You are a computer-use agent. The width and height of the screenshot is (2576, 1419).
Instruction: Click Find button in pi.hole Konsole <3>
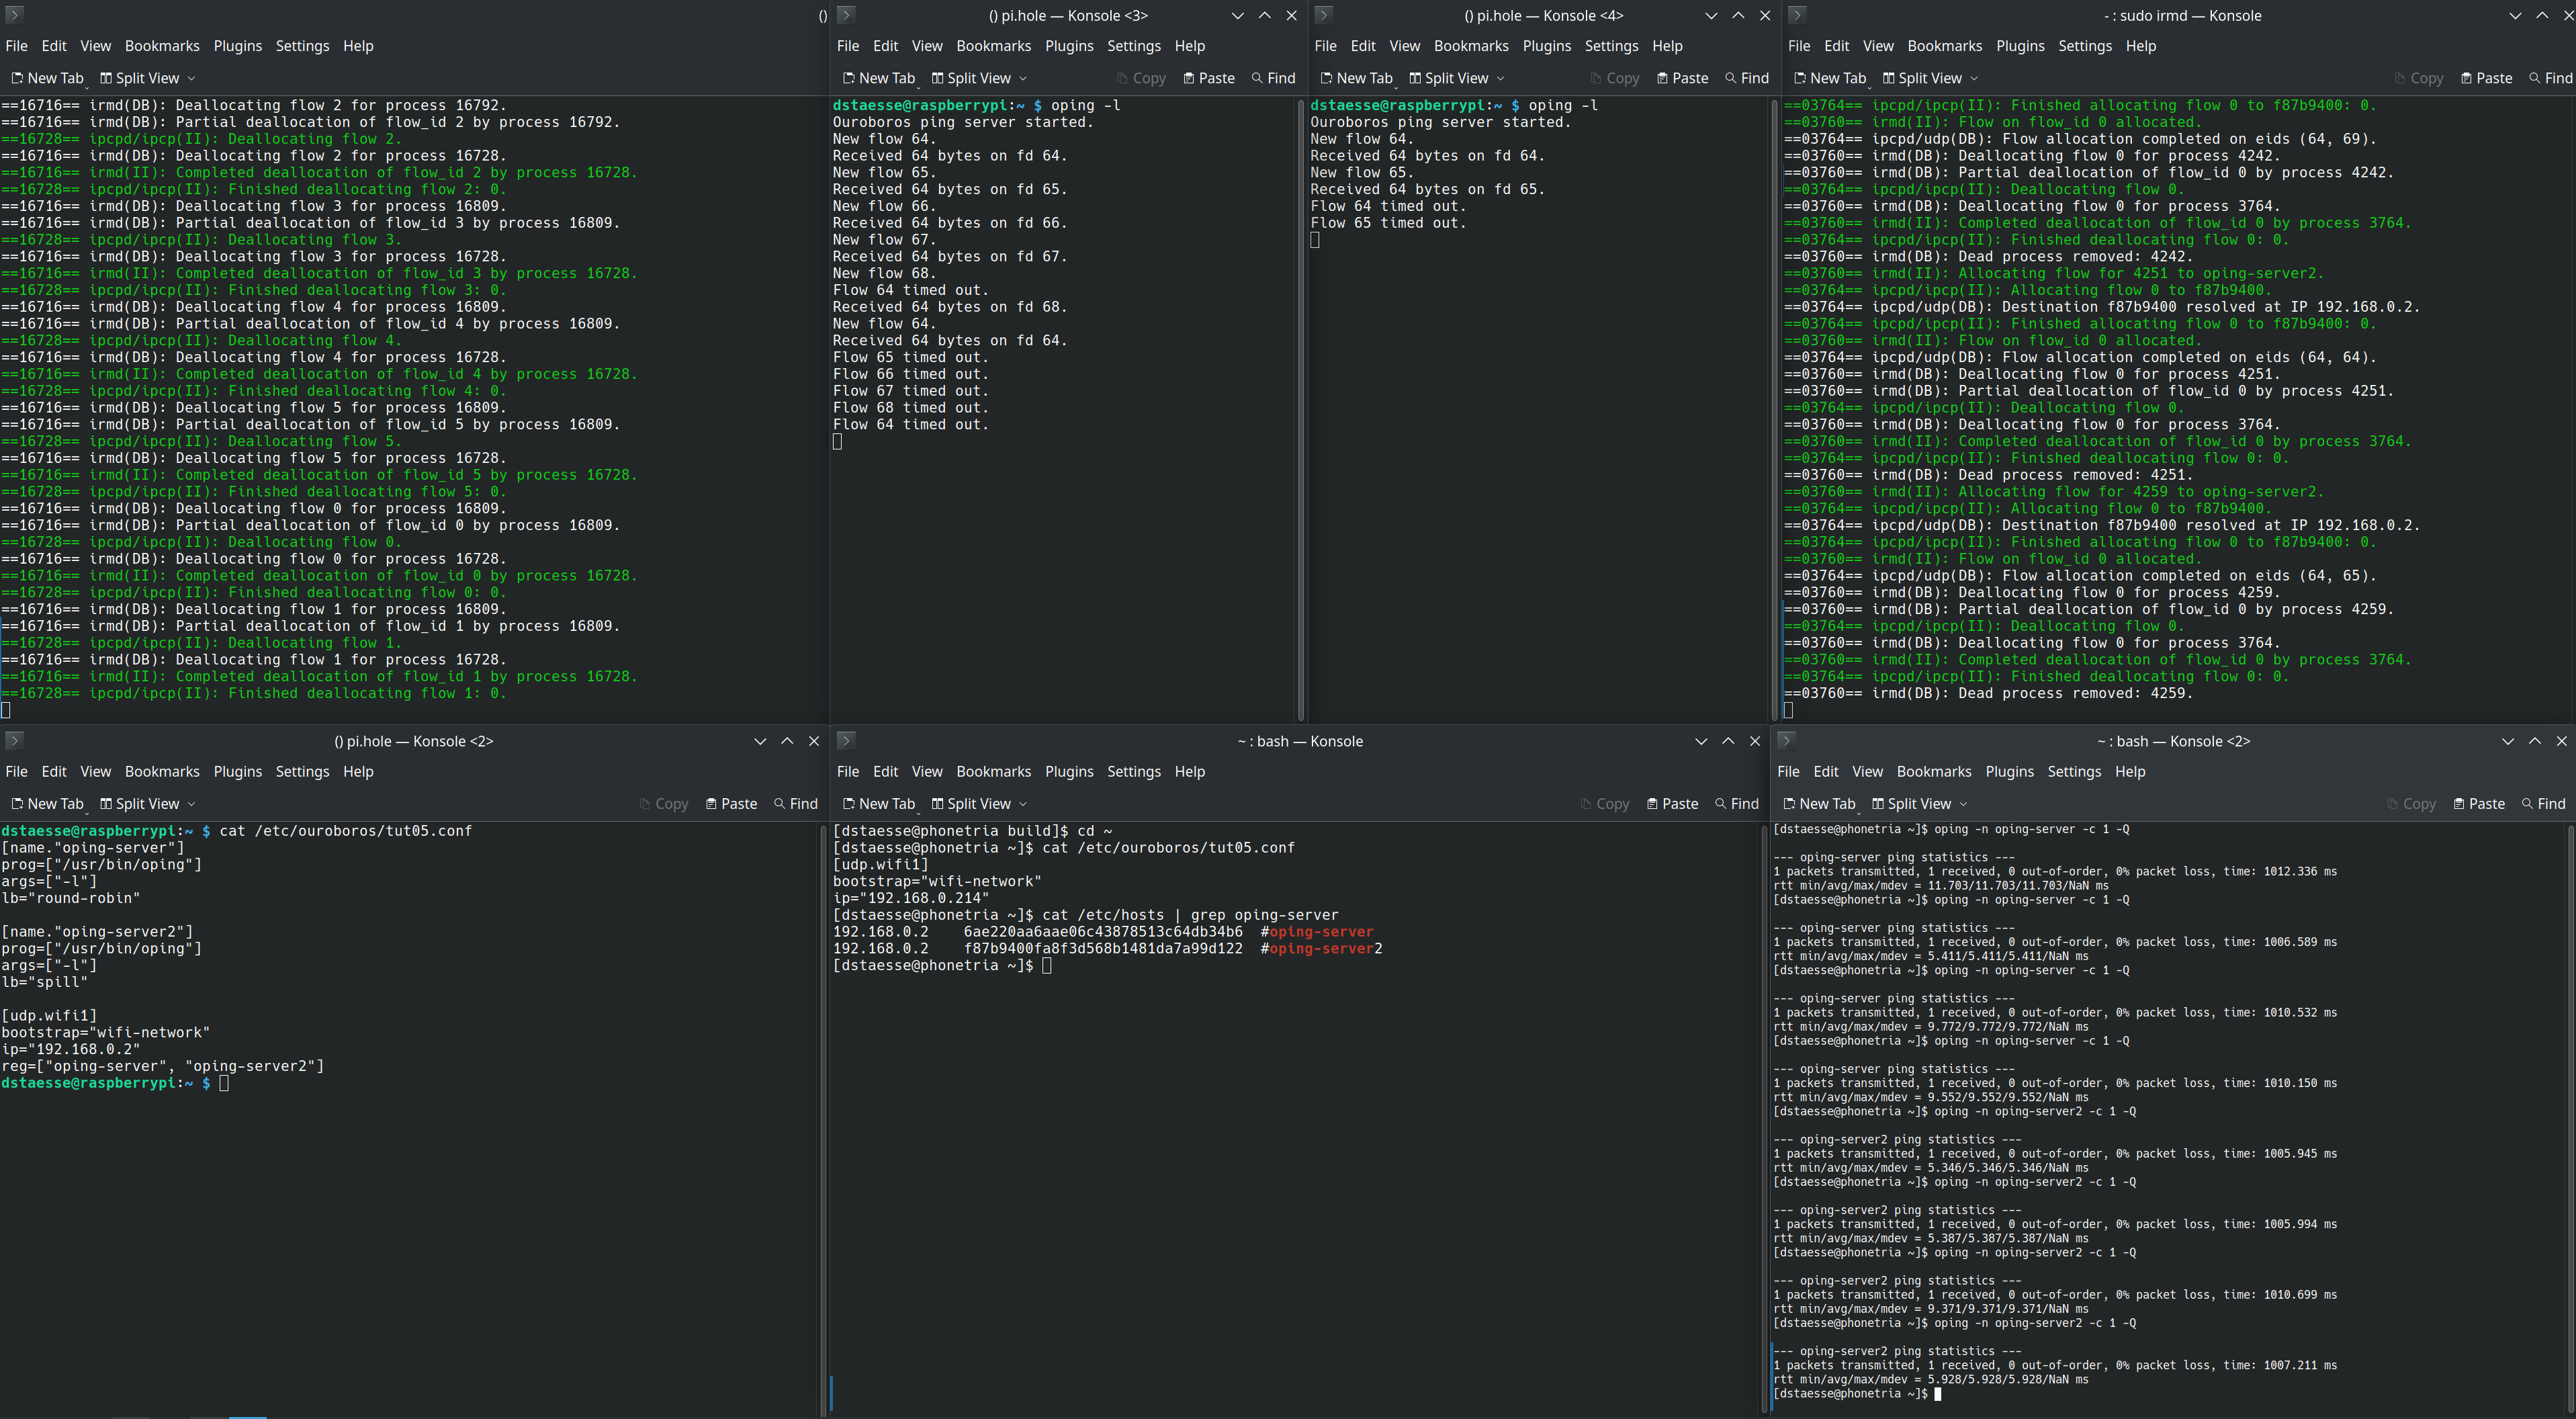(1273, 78)
